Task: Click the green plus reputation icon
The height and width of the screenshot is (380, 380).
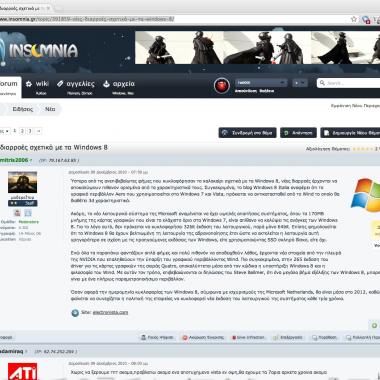Action: (374, 326)
